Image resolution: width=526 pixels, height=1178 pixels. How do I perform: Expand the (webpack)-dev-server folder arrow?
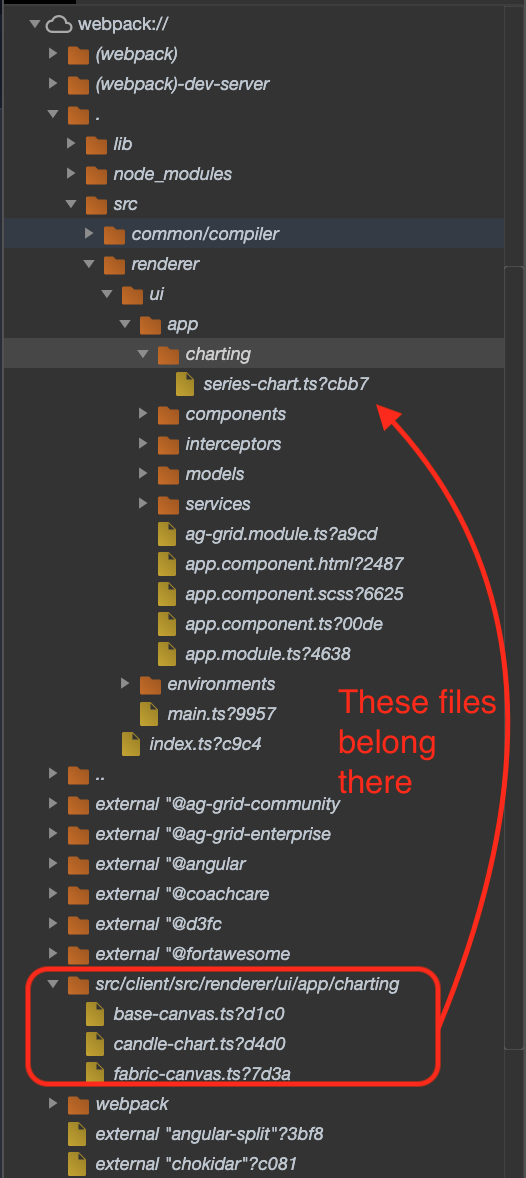53,83
